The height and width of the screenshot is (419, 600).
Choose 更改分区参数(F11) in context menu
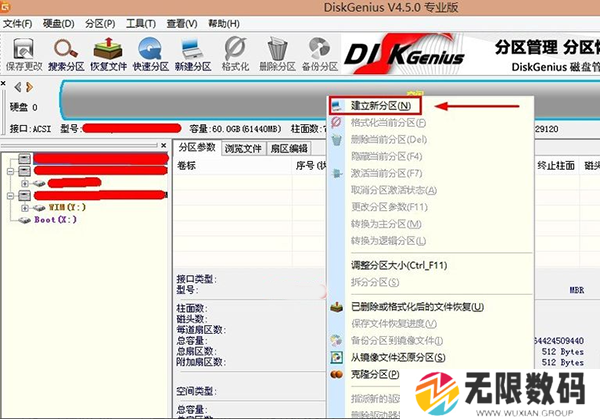(x=389, y=207)
